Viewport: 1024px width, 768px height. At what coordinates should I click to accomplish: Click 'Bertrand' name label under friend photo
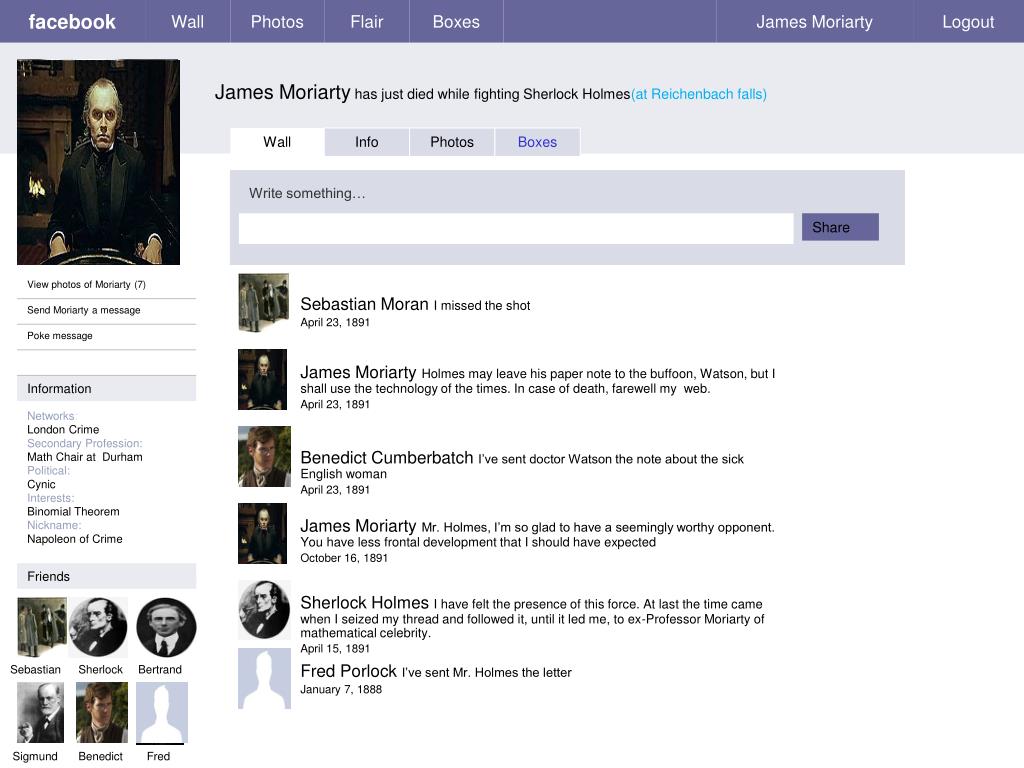point(160,669)
